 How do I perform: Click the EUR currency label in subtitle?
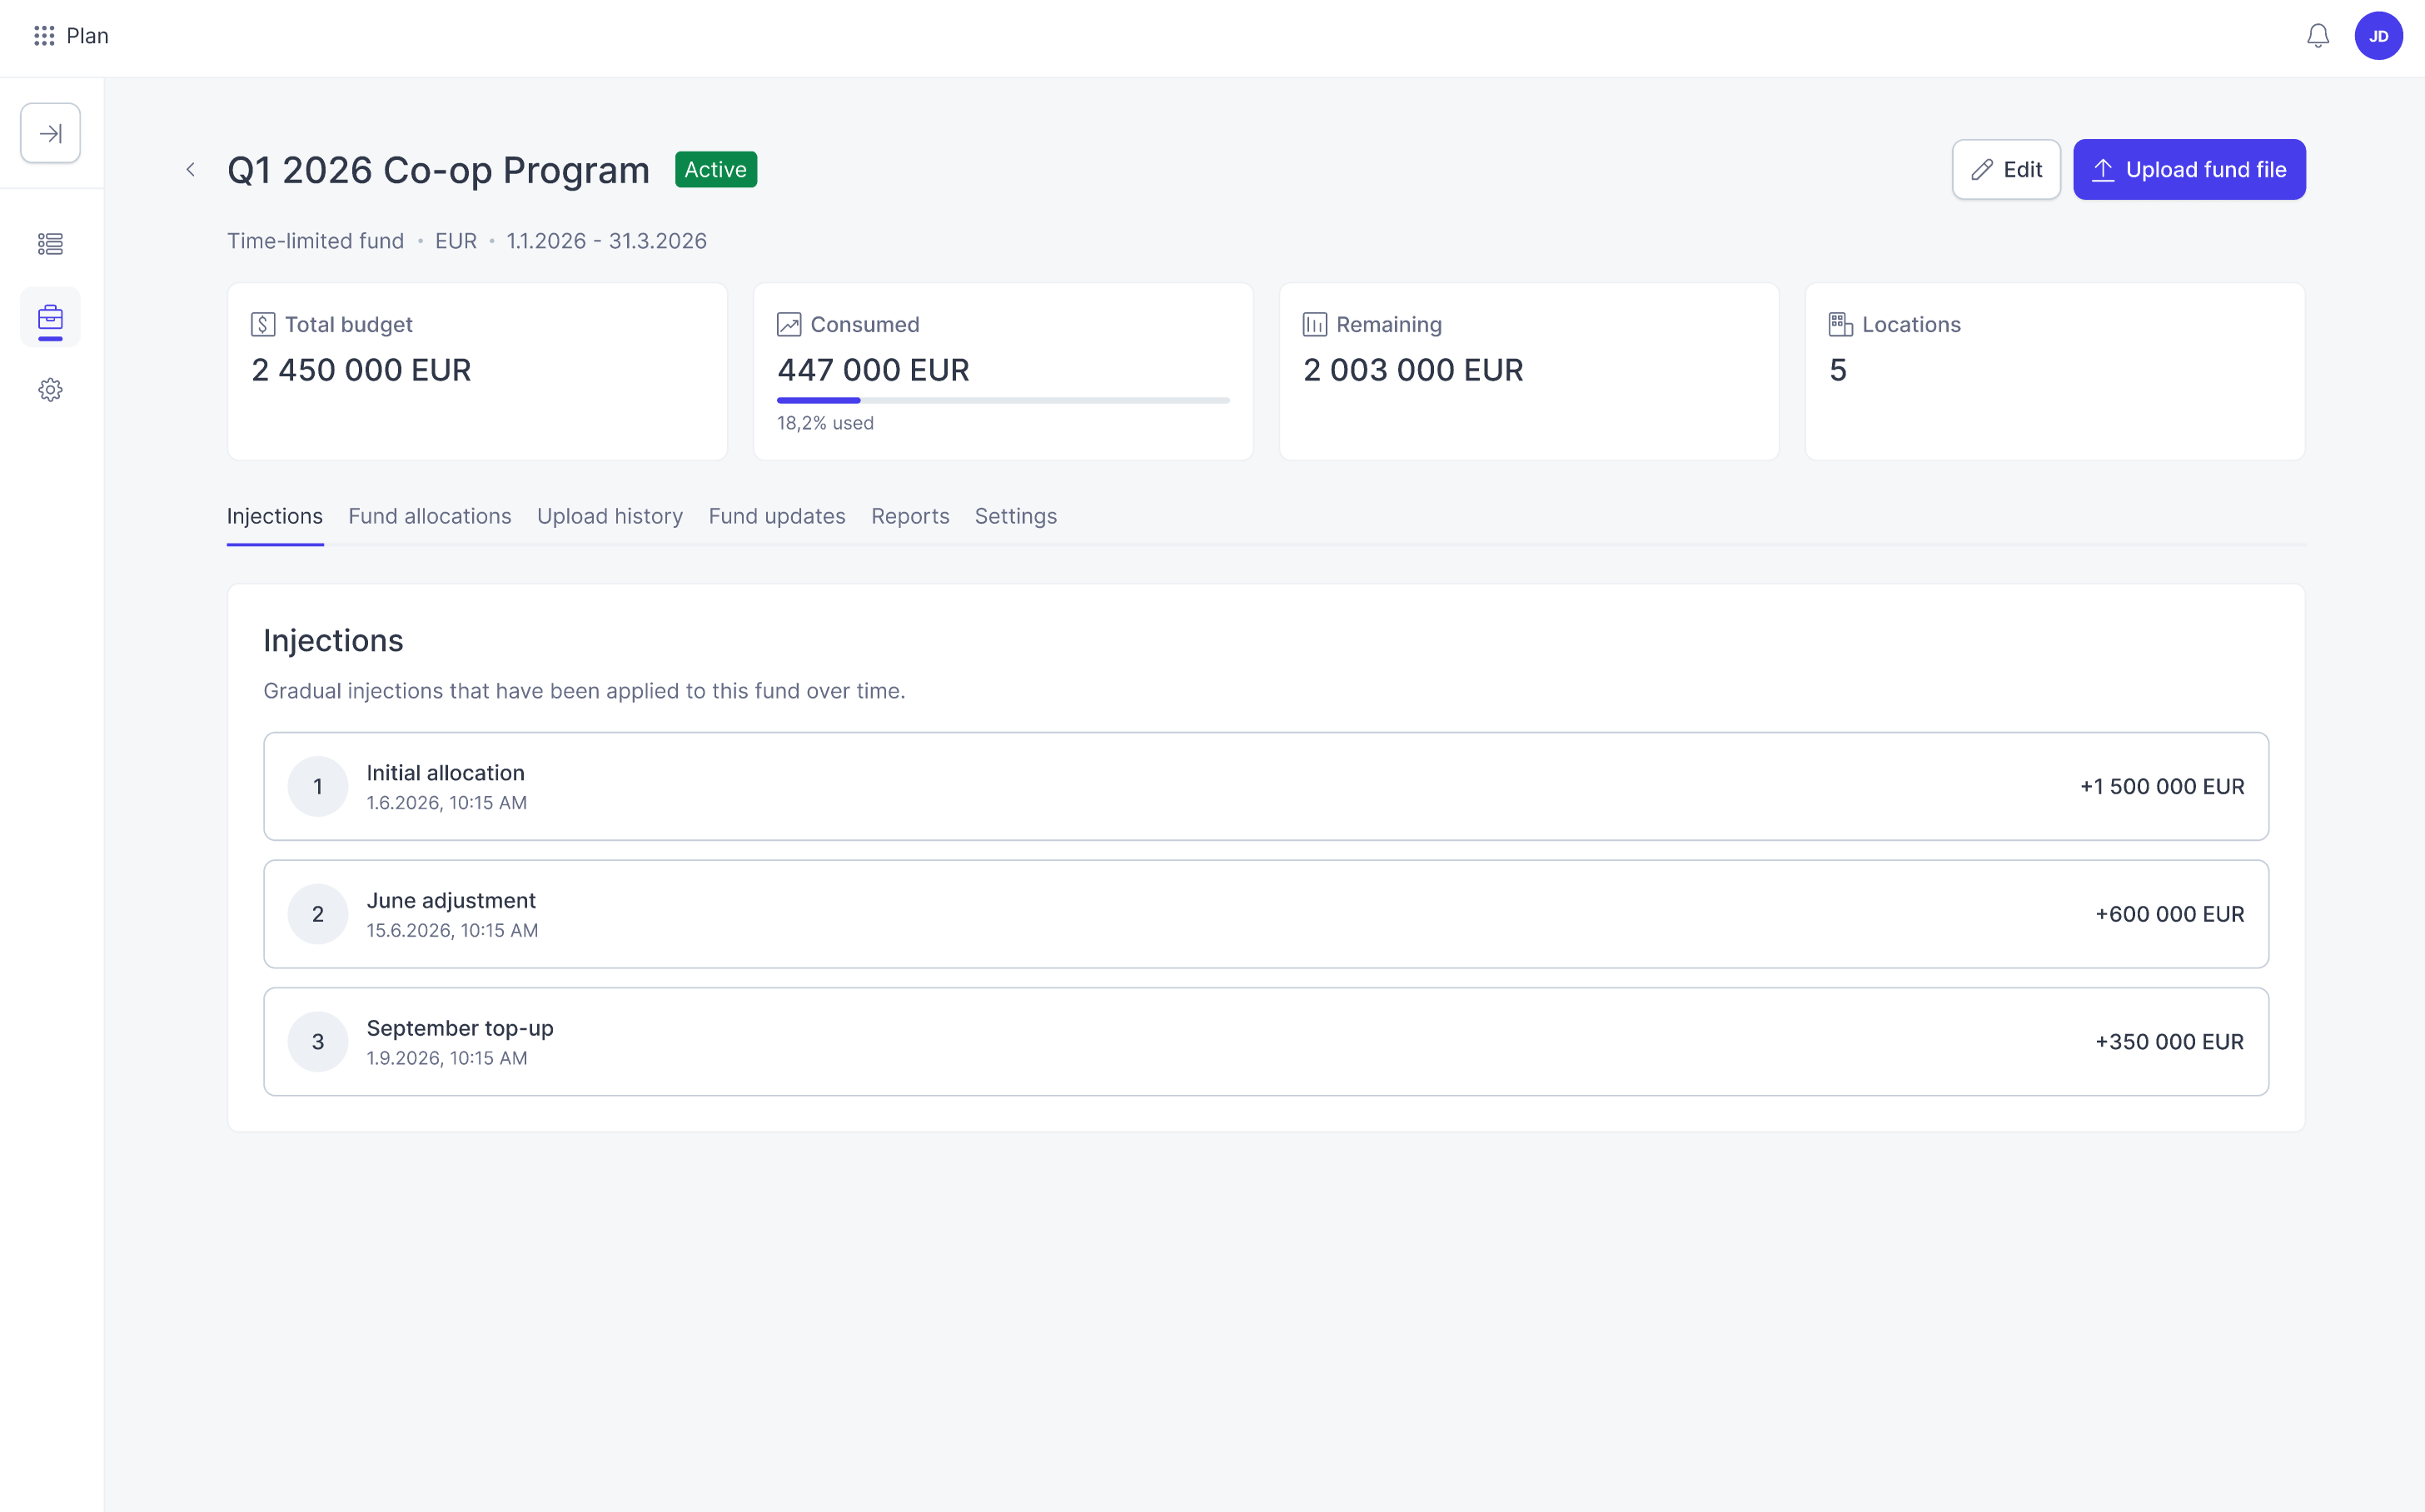point(456,241)
